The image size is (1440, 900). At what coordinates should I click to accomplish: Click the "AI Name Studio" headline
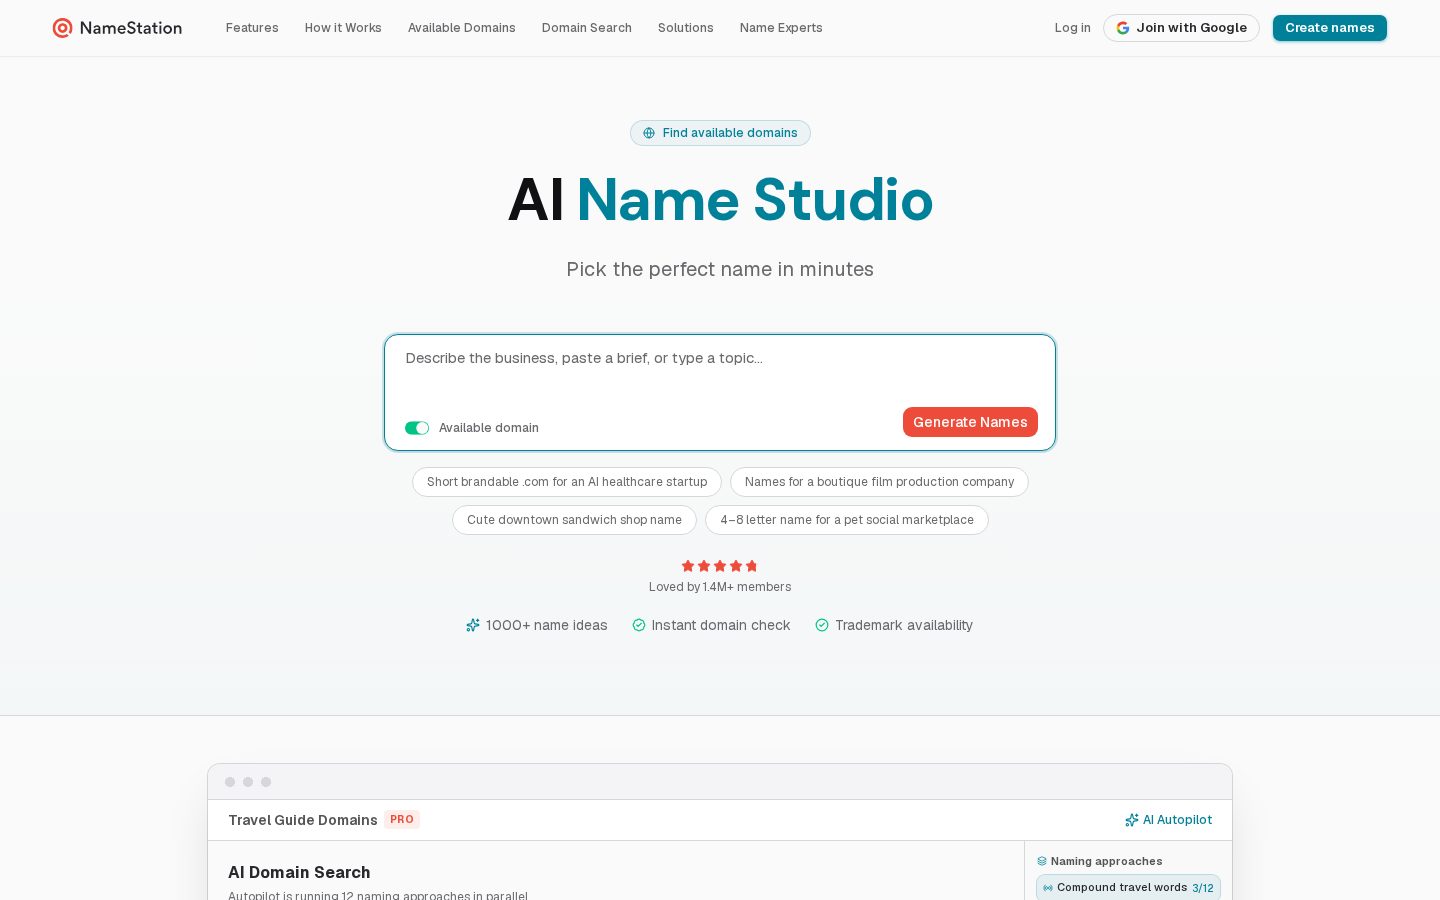tap(720, 200)
